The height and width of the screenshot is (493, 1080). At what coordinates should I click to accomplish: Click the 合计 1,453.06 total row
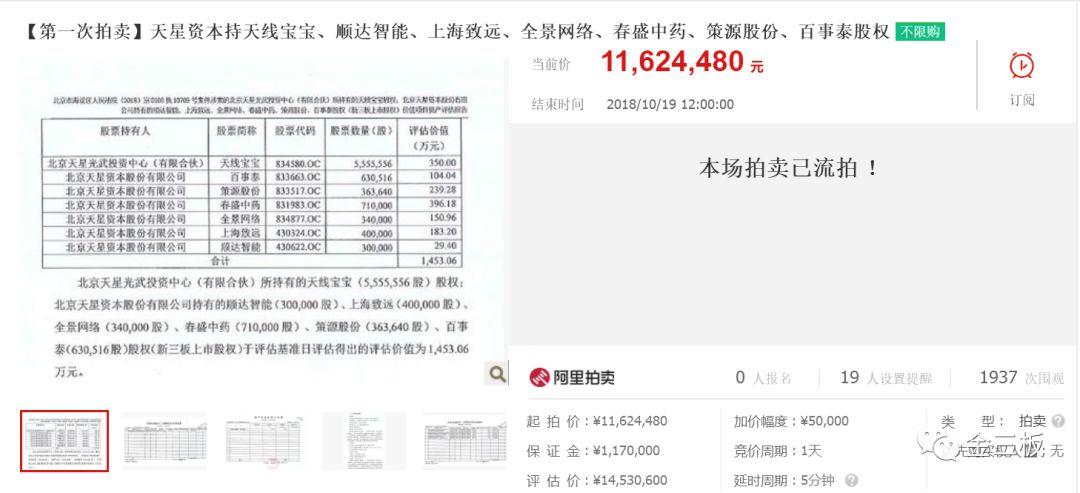click(x=252, y=262)
